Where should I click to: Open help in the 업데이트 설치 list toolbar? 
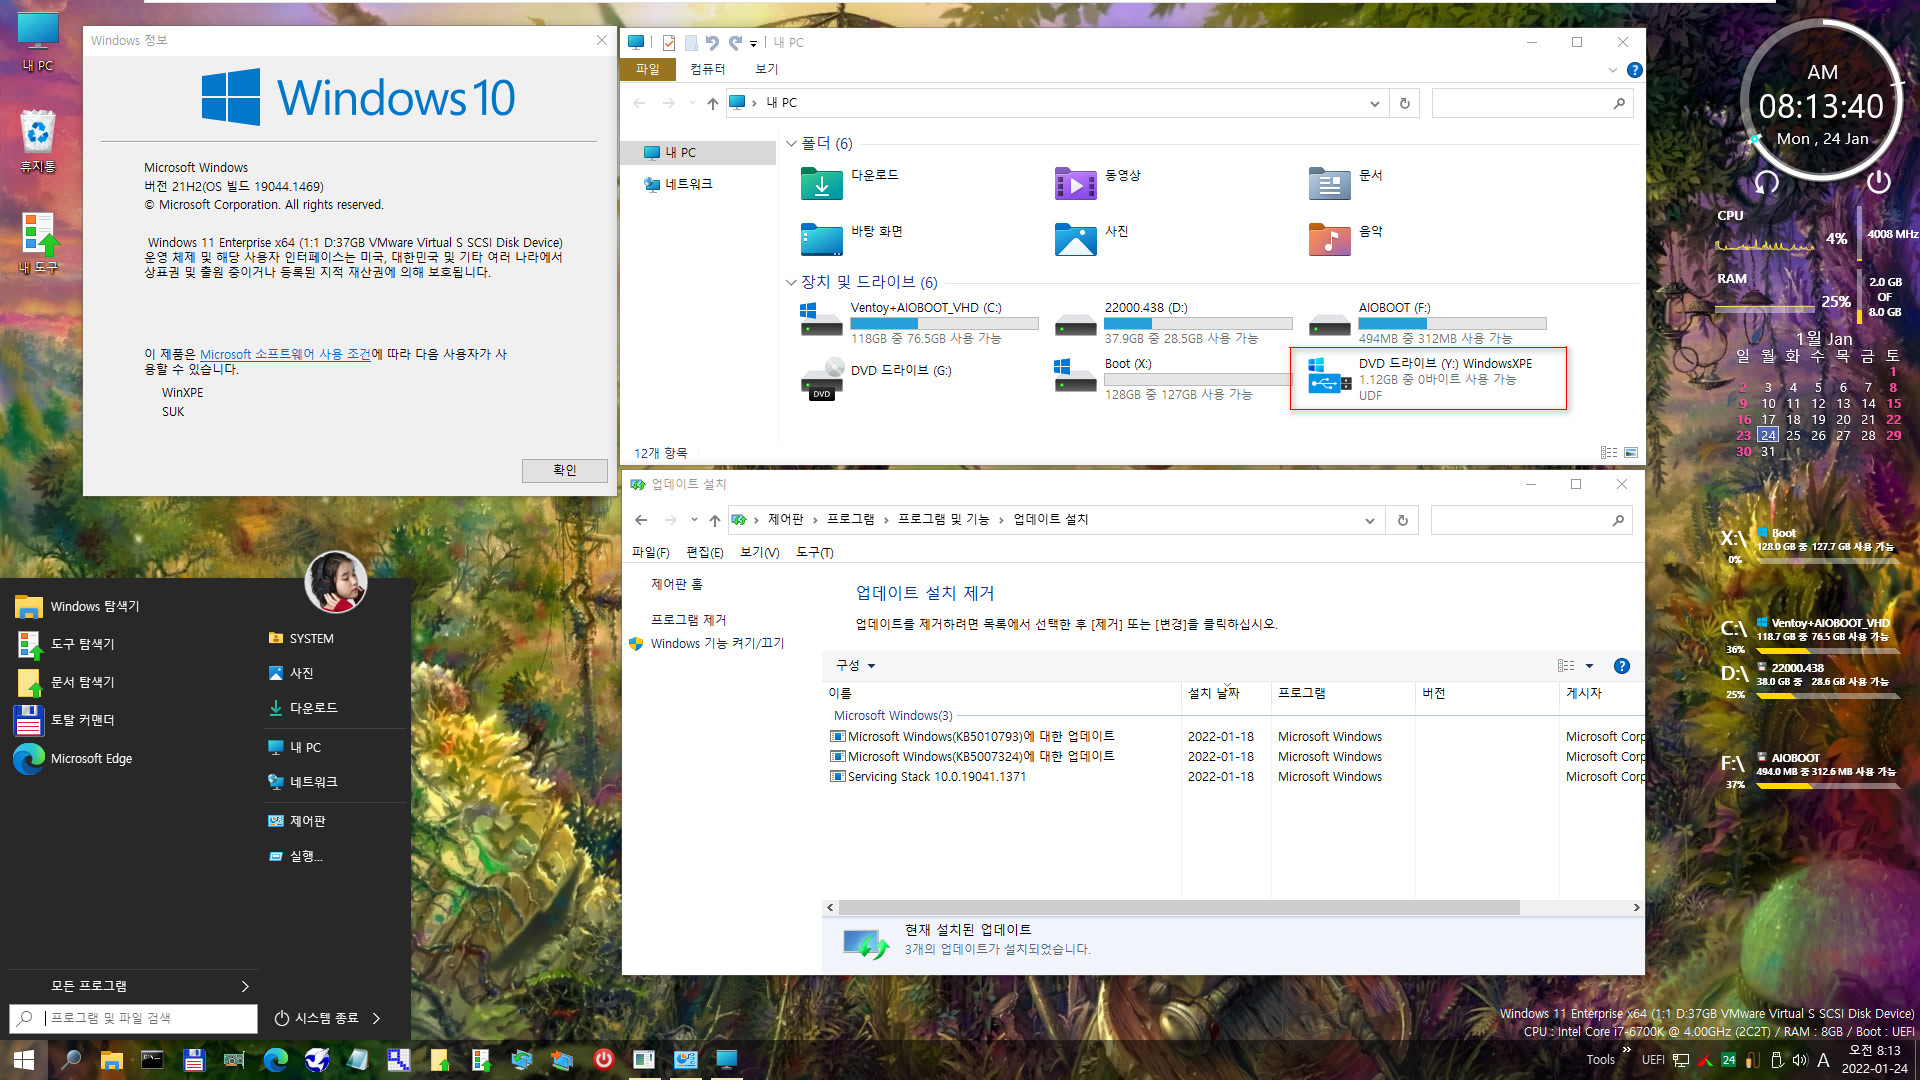(x=1622, y=666)
